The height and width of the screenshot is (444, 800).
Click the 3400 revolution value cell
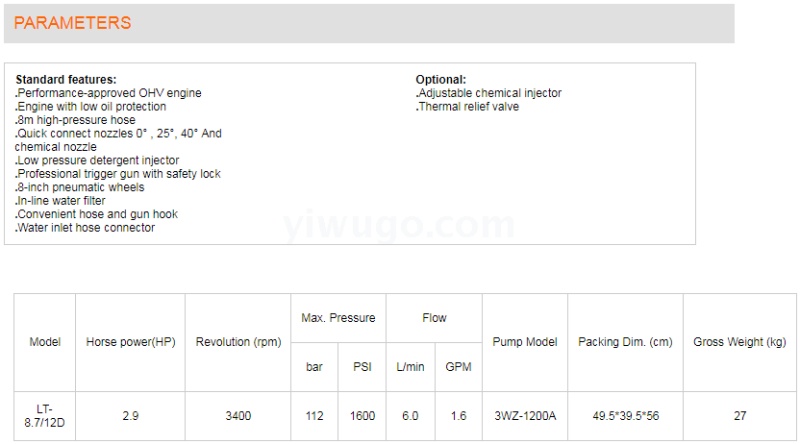coord(238,415)
